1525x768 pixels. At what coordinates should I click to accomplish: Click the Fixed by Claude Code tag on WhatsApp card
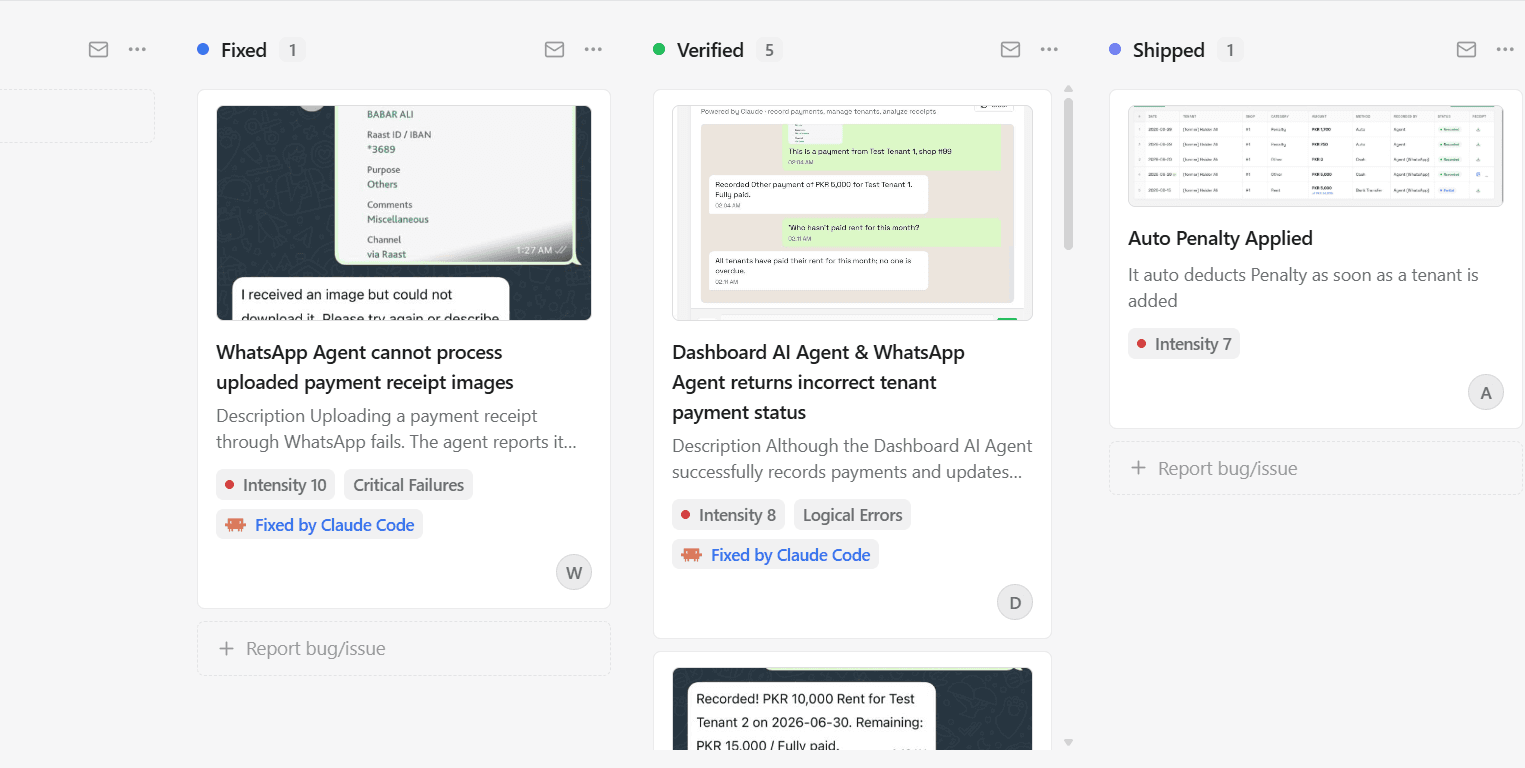point(320,525)
